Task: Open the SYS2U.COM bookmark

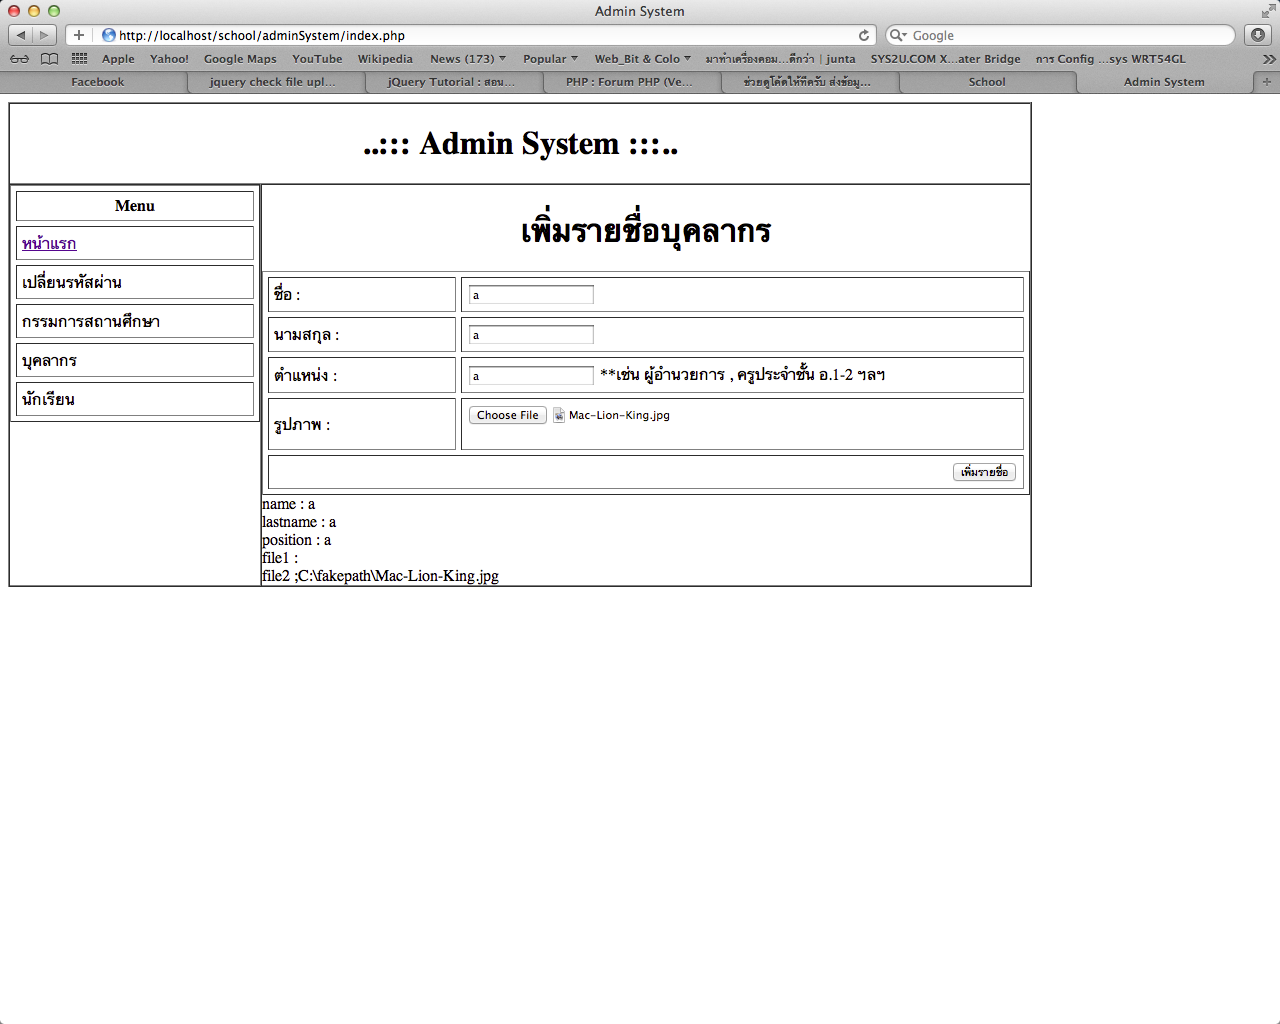Action: 945,59
